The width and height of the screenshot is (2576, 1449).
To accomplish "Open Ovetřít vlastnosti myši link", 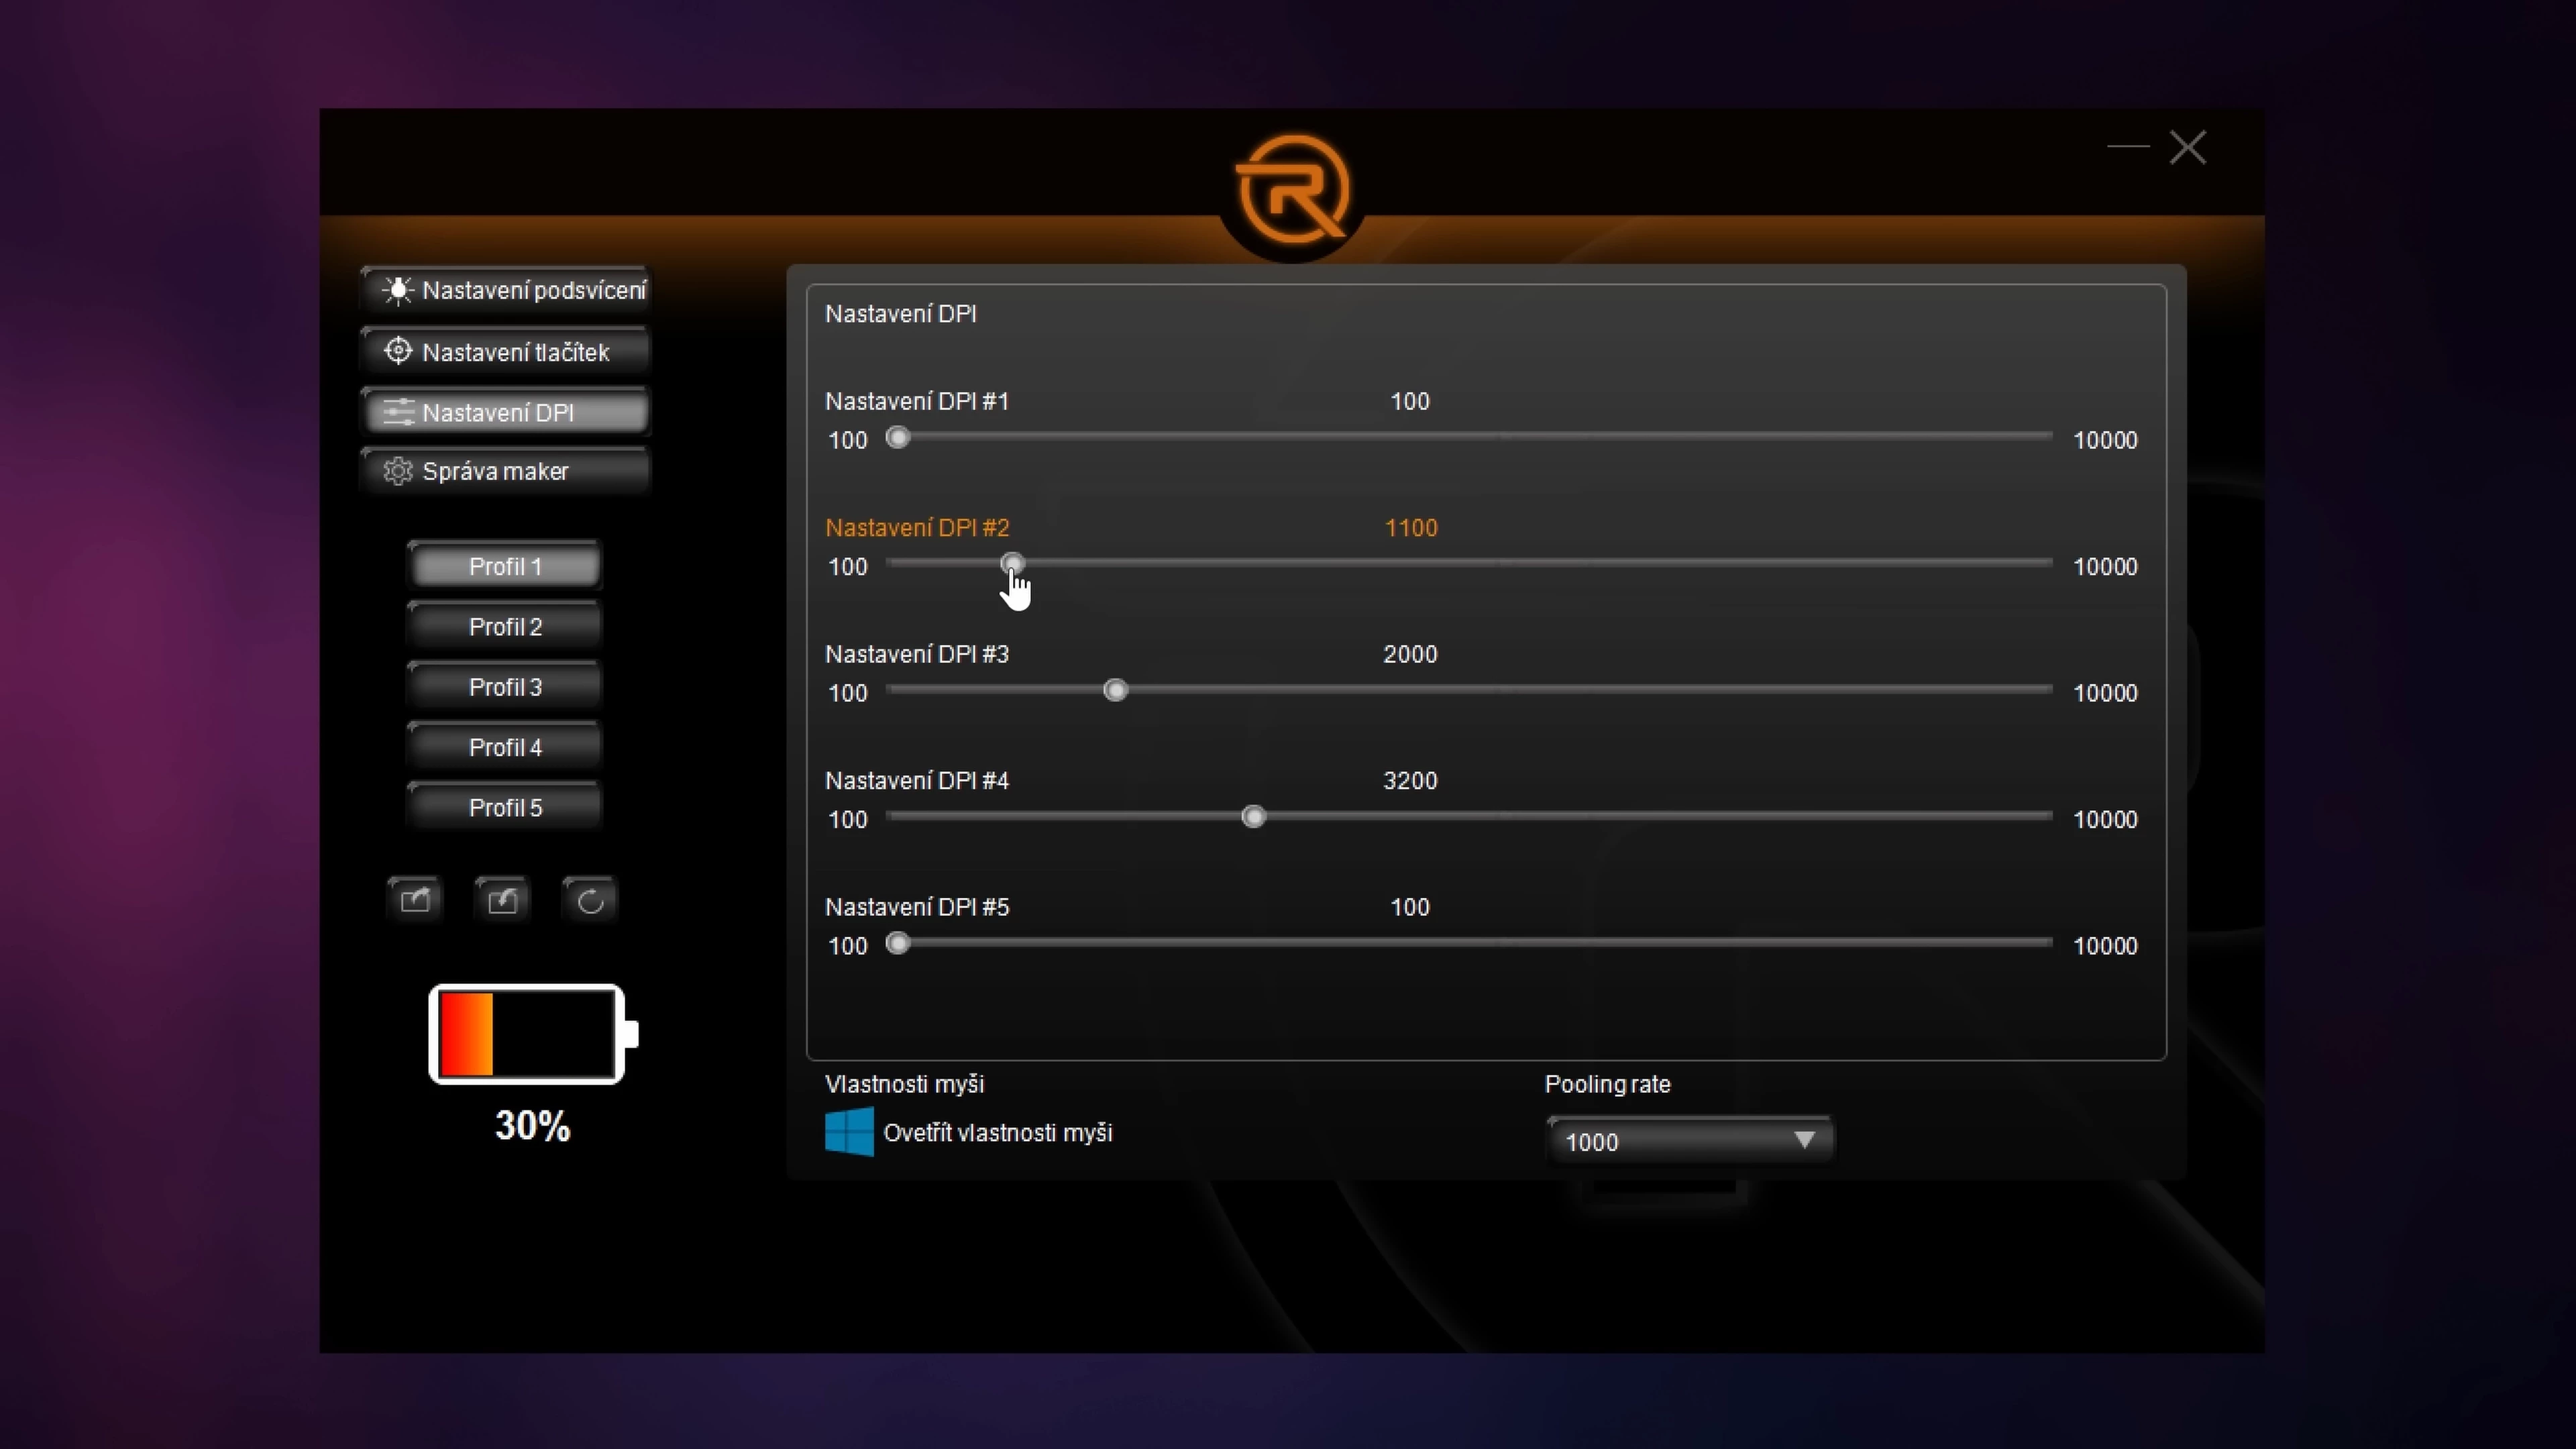I will tap(998, 1133).
